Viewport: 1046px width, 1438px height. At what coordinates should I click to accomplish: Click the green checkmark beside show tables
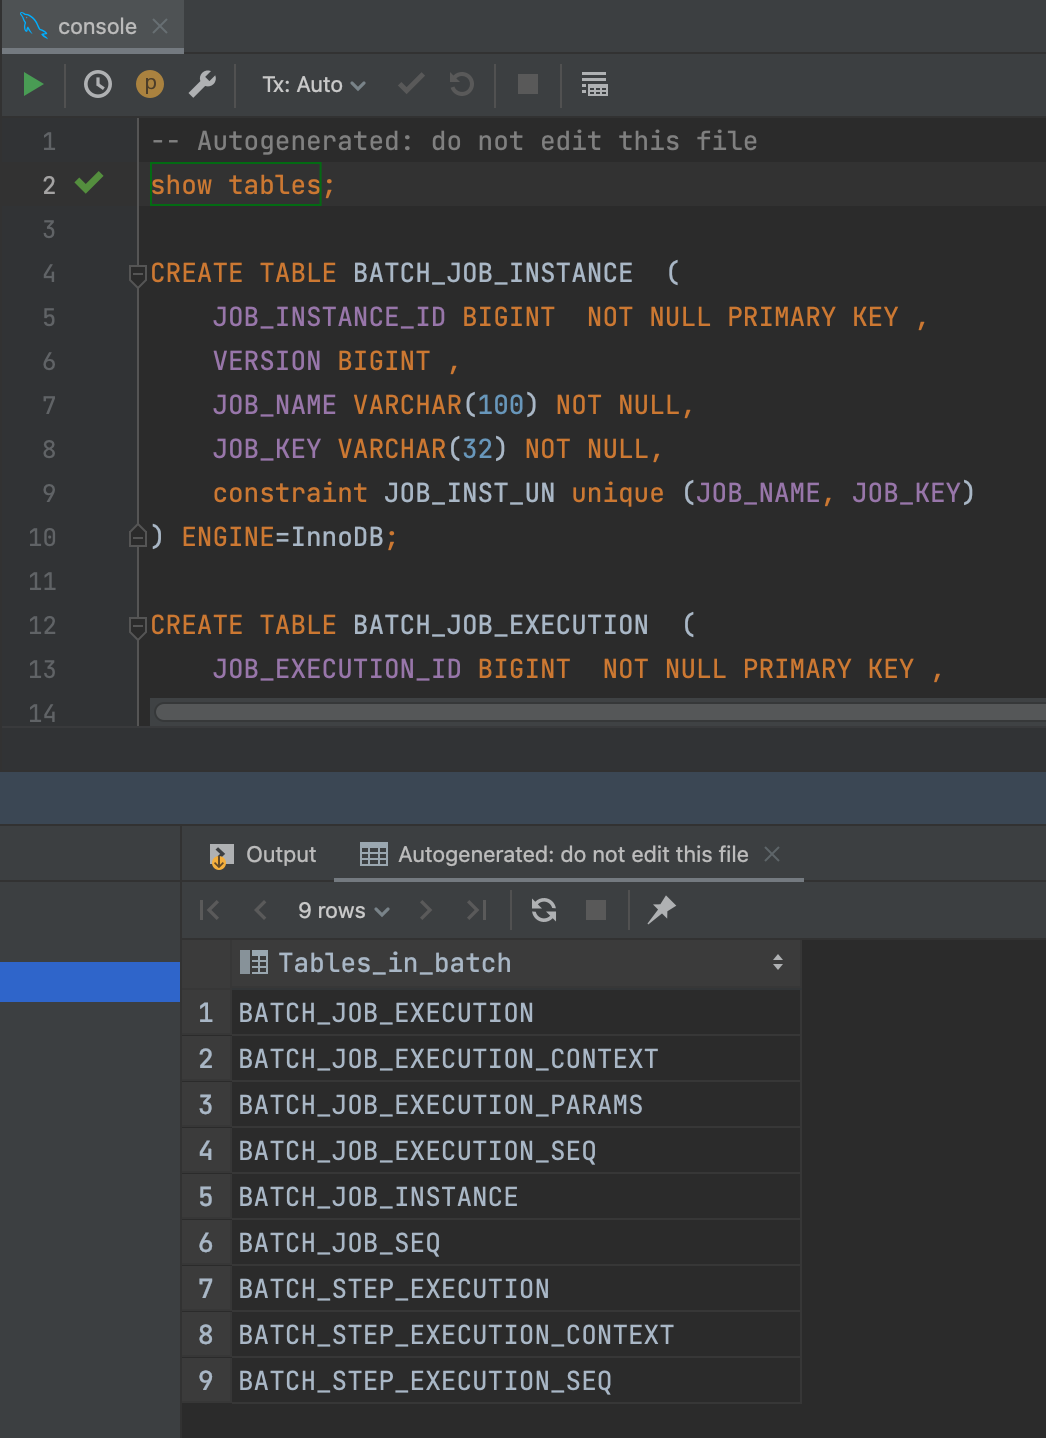[87, 184]
